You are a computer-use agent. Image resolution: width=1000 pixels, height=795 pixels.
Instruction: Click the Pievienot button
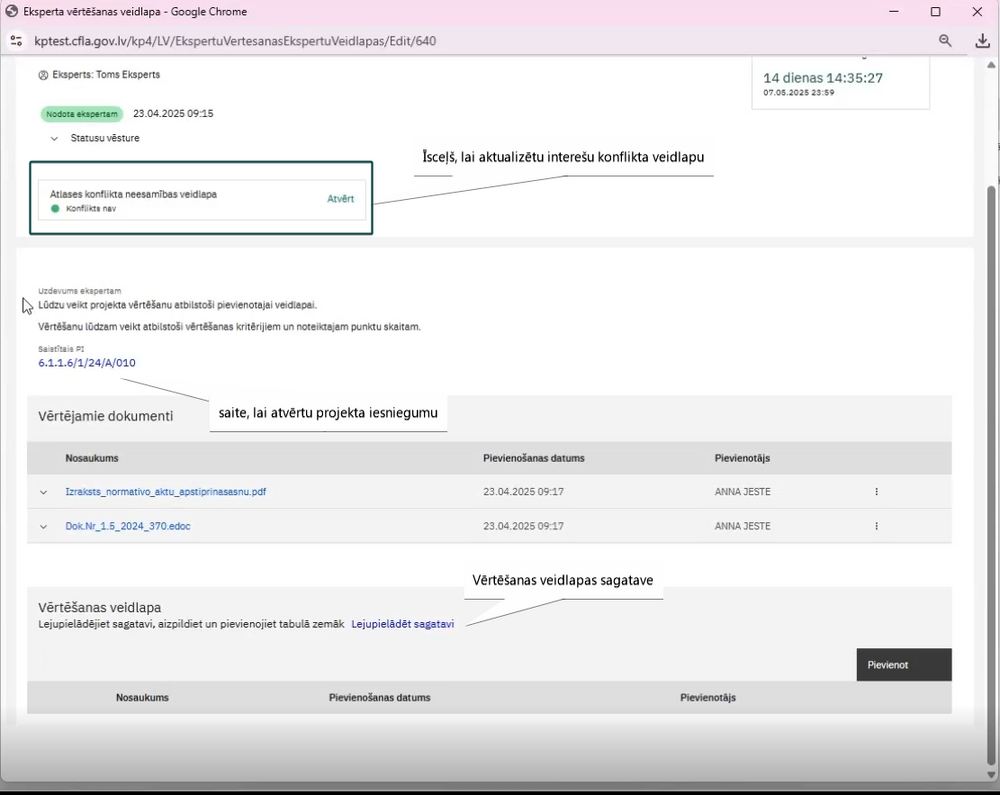[904, 665]
